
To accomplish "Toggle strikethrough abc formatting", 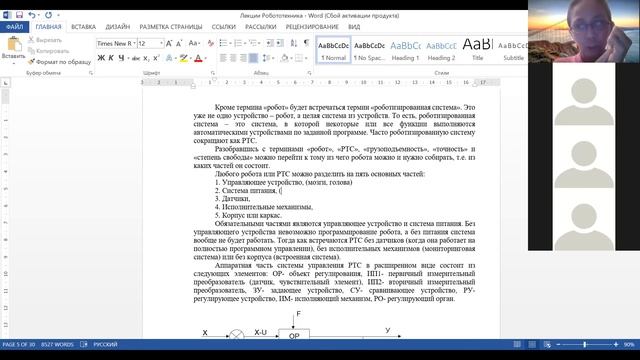I will point(136,58).
